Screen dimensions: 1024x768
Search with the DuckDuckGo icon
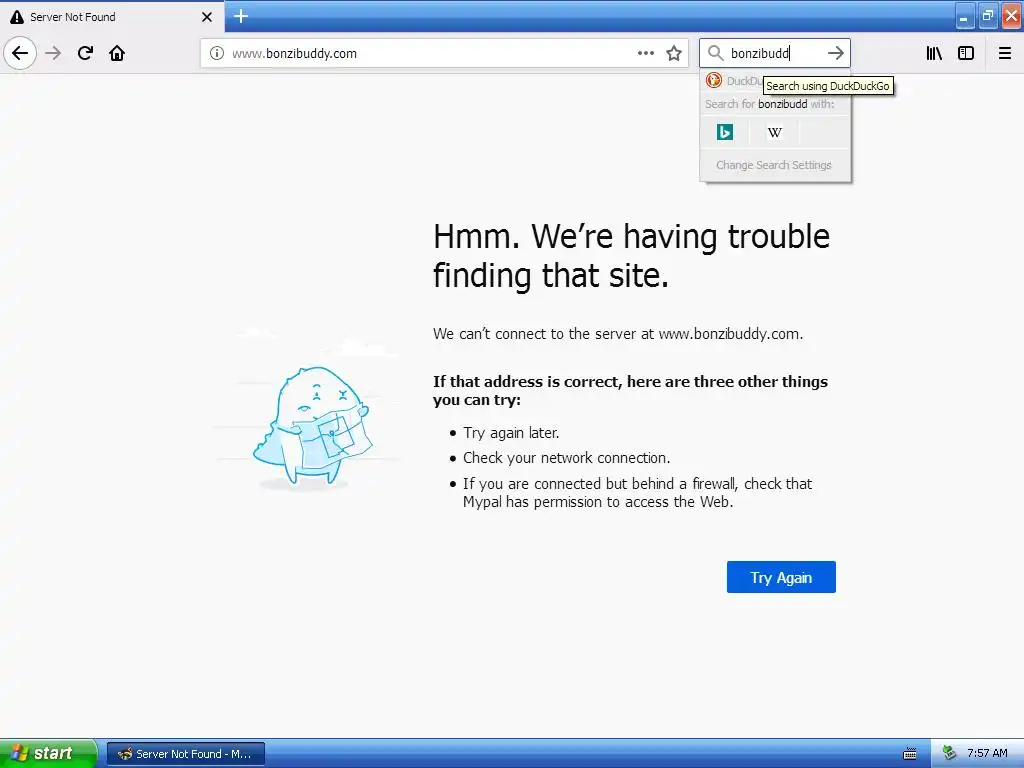714,80
